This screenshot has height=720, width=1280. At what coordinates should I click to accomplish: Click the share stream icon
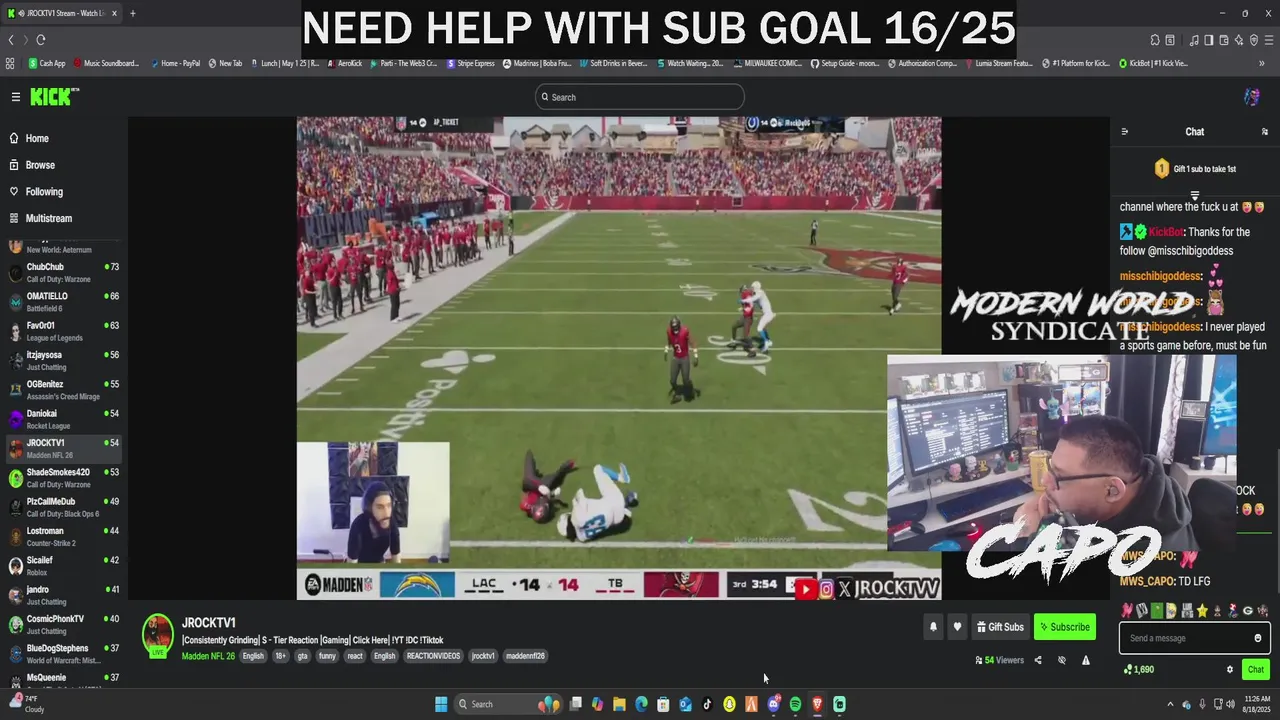pyautogui.click(x=1038, y=660)
